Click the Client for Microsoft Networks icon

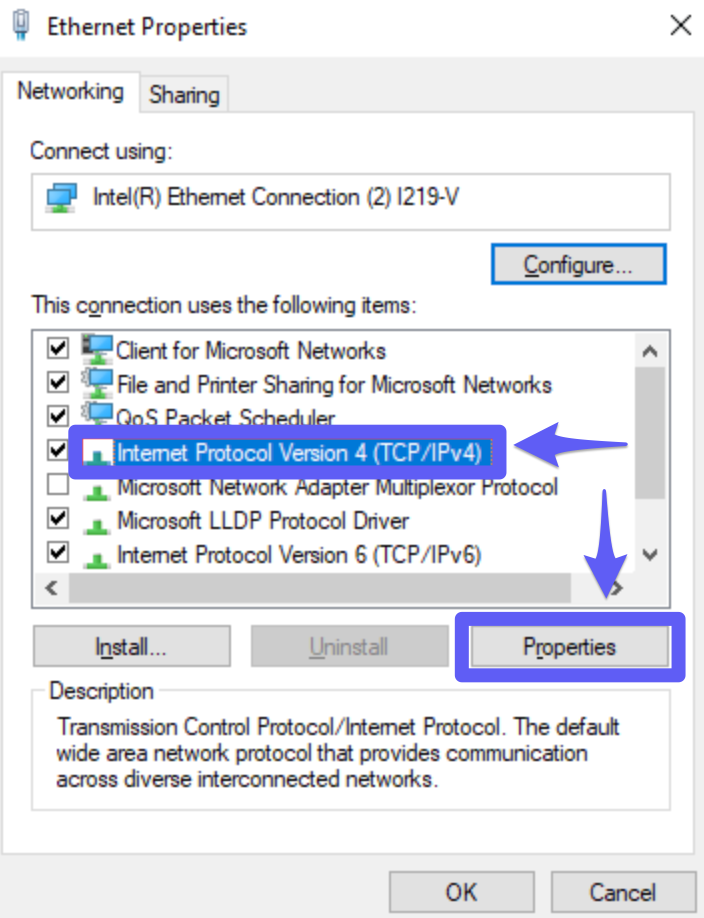tap(97, 349)
